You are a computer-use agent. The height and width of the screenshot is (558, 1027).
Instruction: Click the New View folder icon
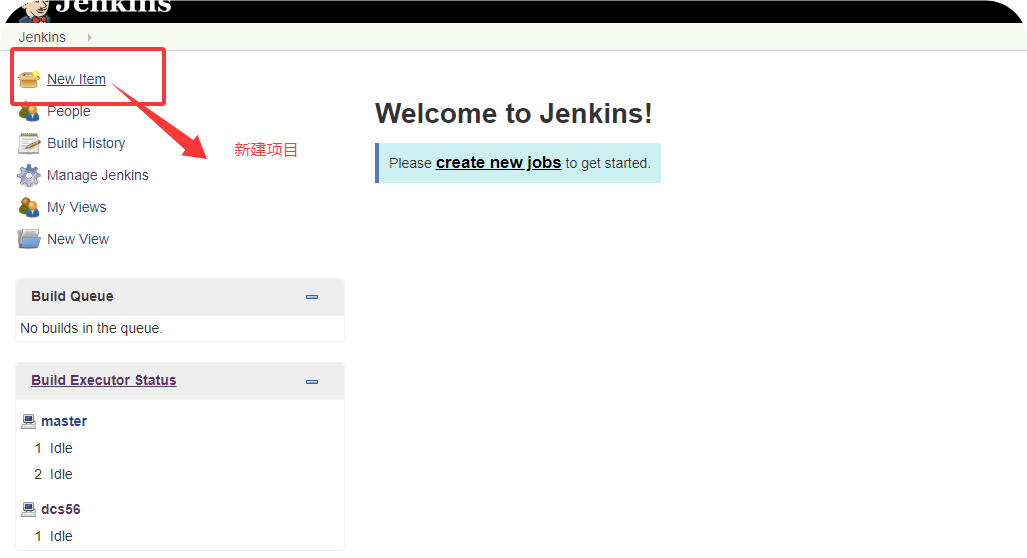[29, 239]
